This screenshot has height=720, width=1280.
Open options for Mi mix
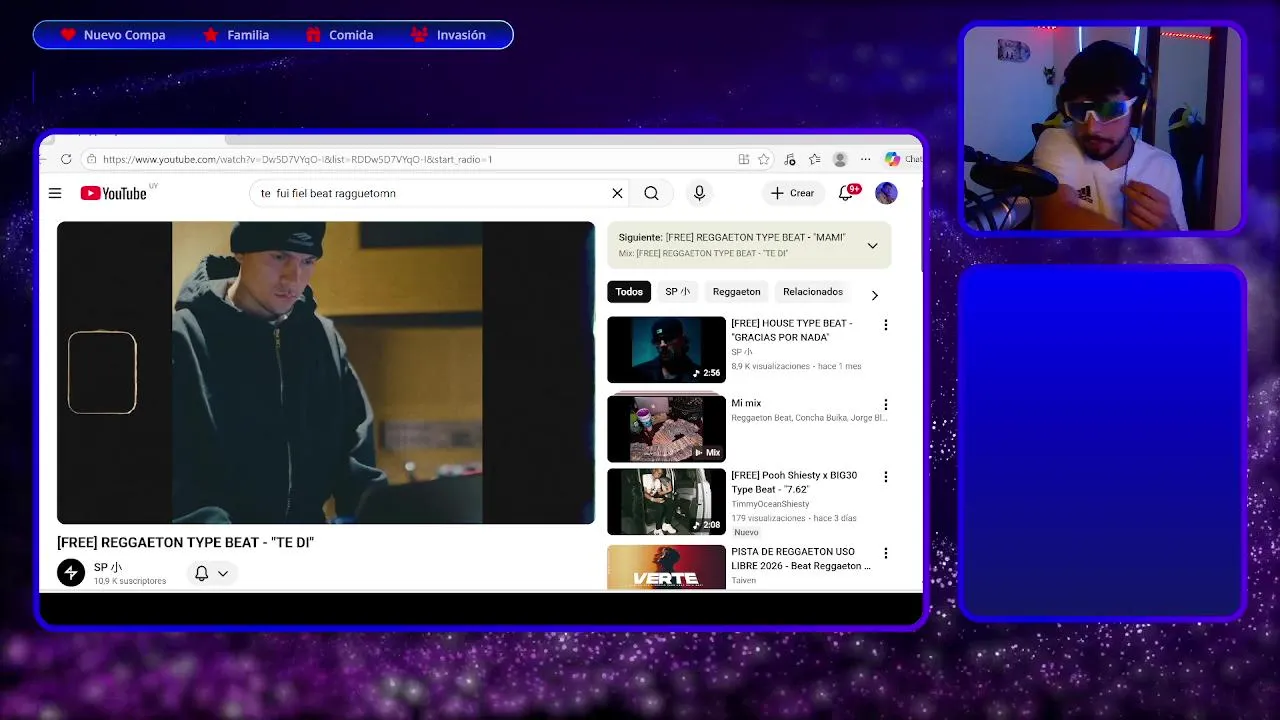885,405
